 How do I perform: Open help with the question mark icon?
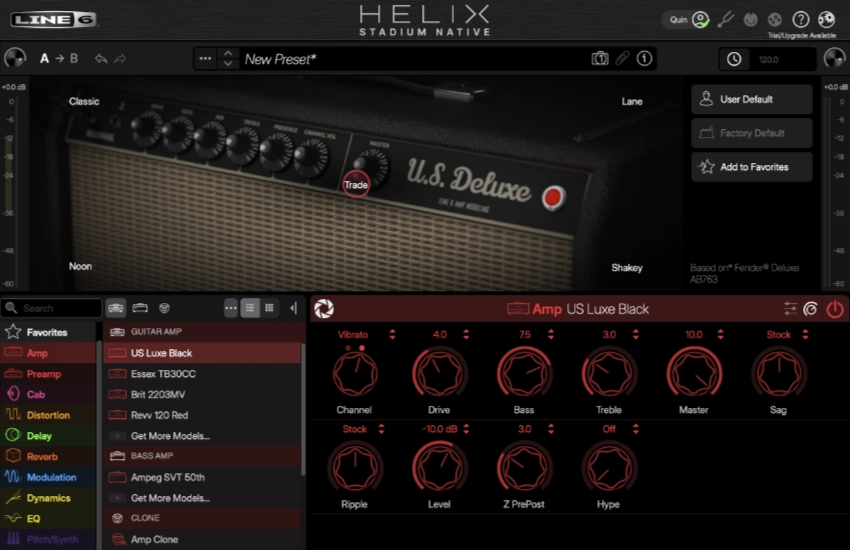[x=801, y=20]
